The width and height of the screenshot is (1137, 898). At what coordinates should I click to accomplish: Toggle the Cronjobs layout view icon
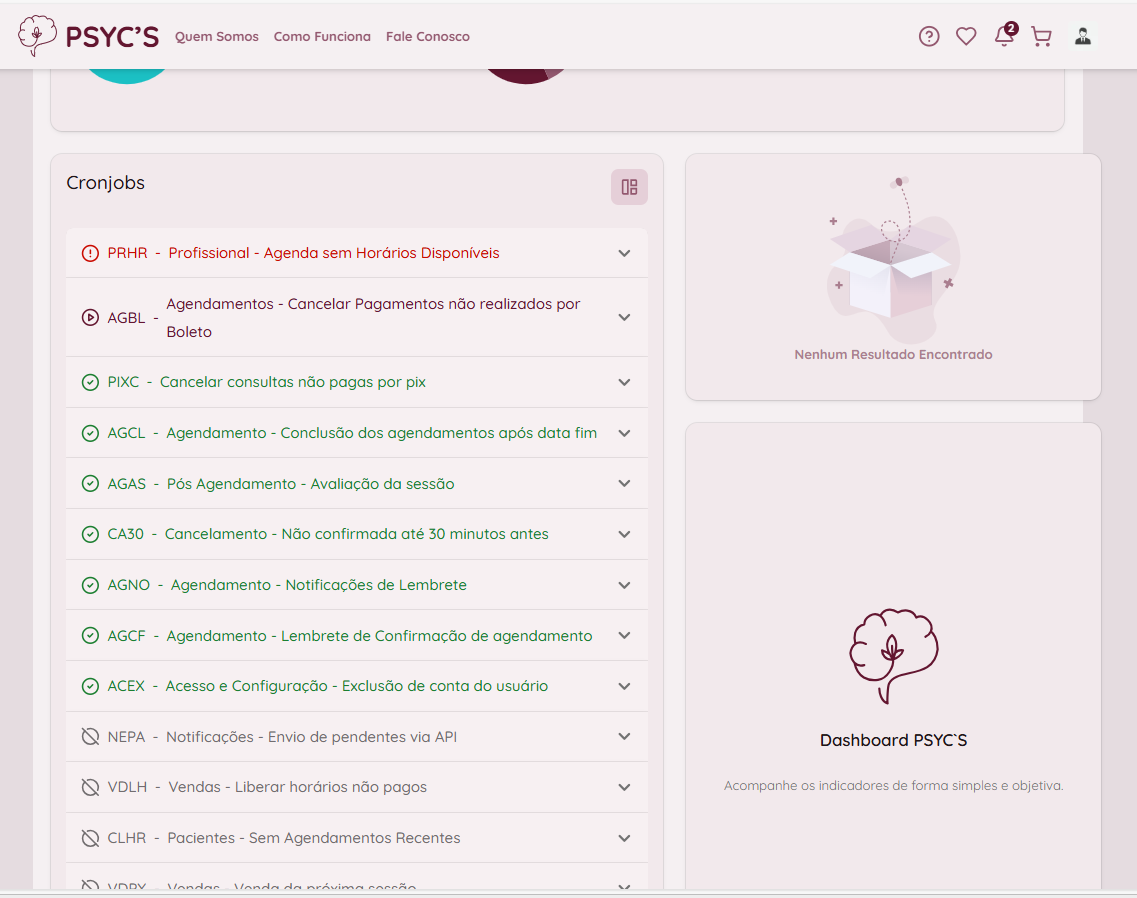coord(629,187)
